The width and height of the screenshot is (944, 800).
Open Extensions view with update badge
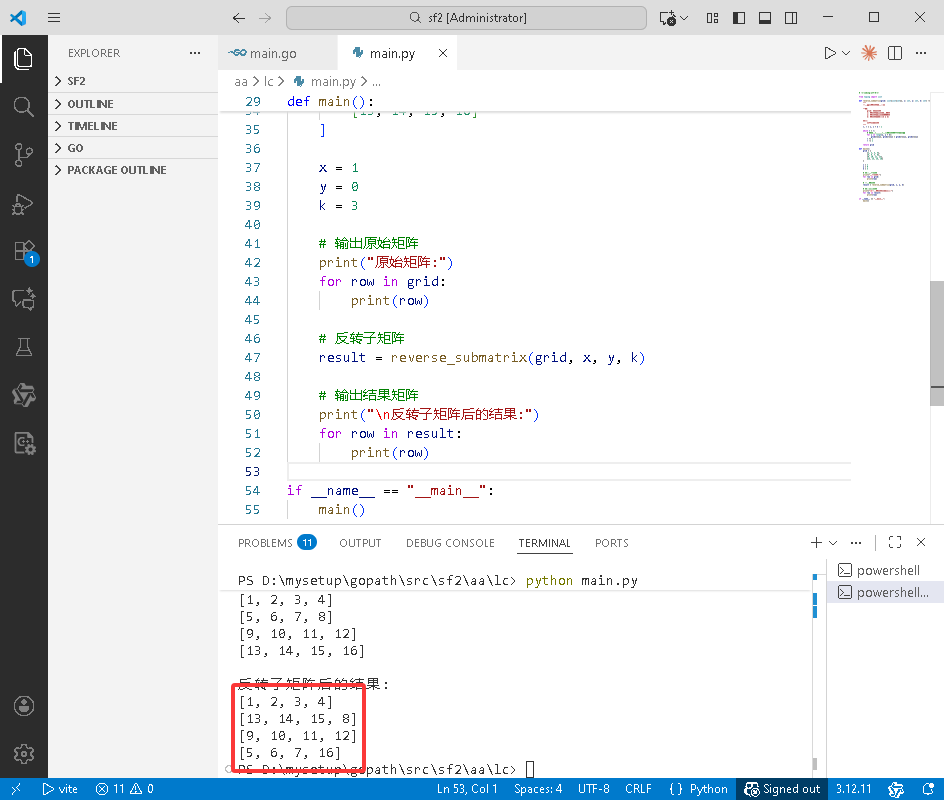click(25, 252)
